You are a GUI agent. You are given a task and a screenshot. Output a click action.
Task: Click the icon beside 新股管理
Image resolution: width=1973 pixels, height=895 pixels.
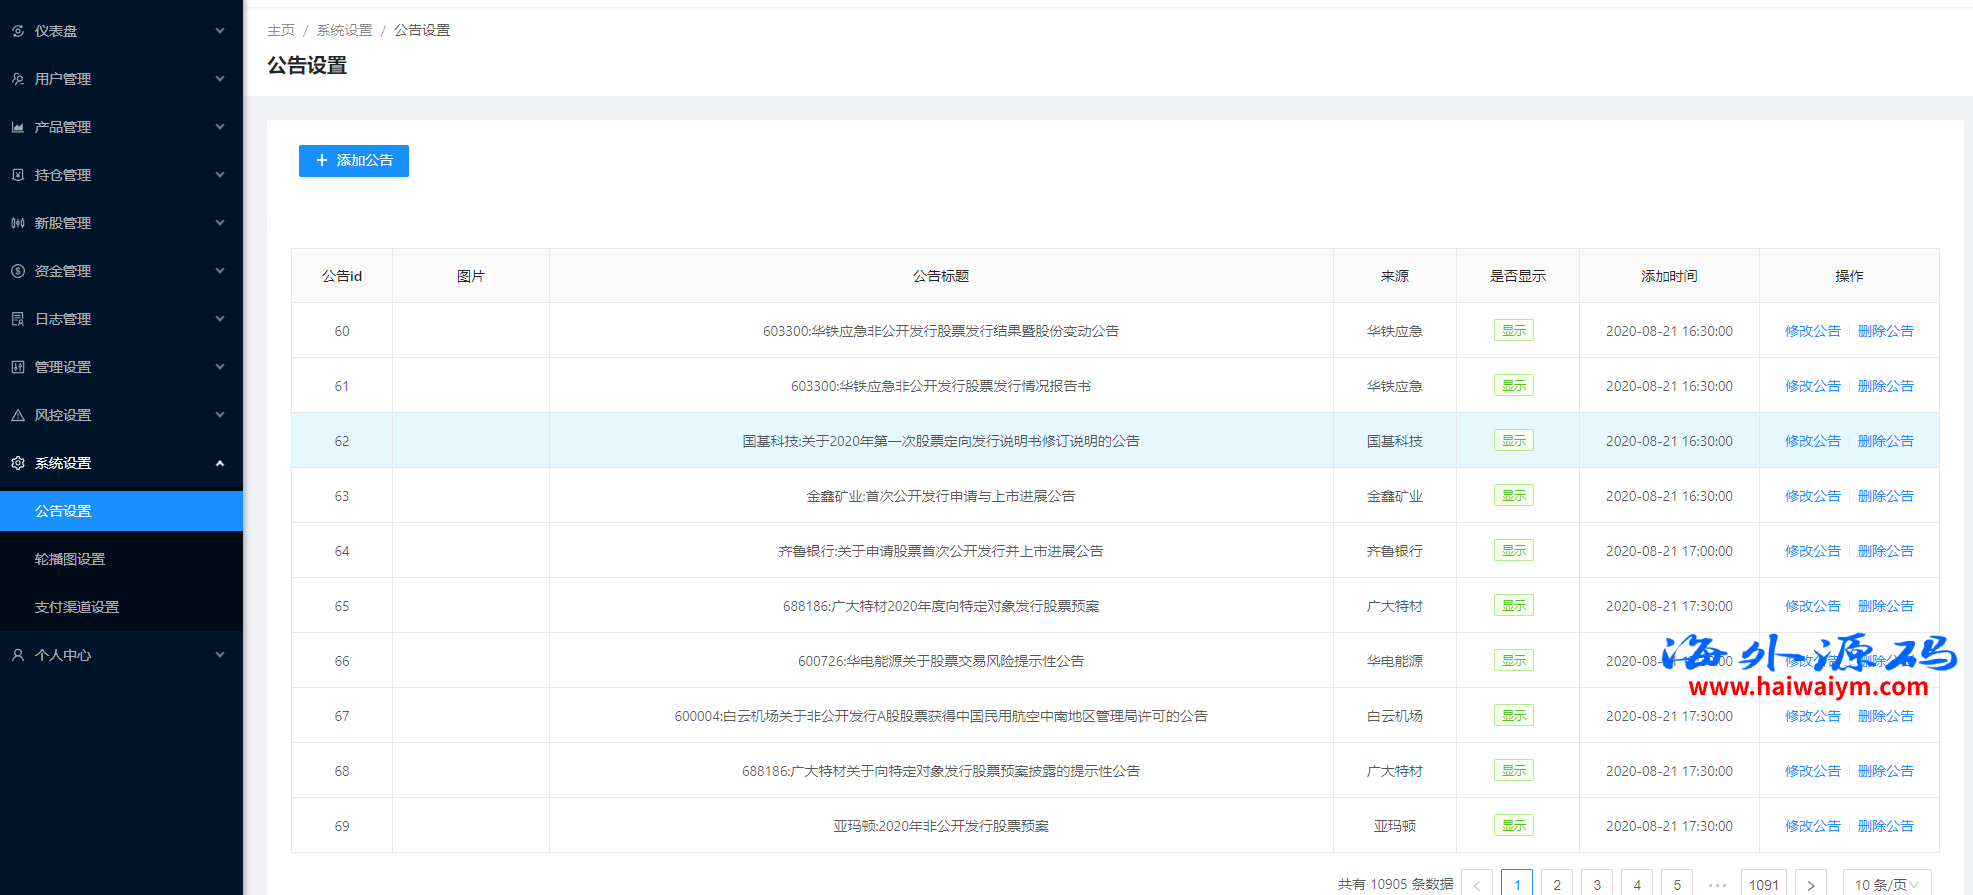[x=18, y=223]
